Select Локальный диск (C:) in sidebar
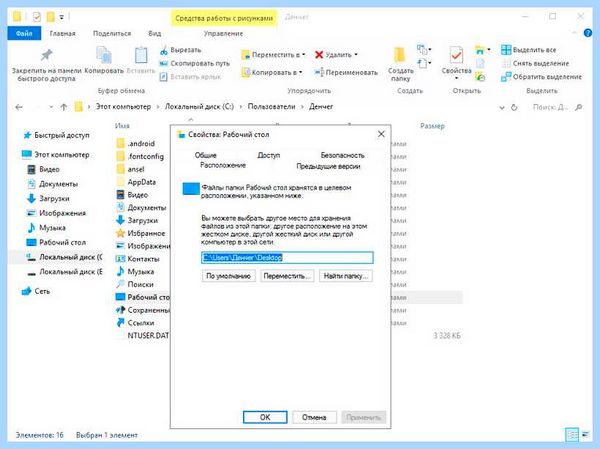 point(64,257)
